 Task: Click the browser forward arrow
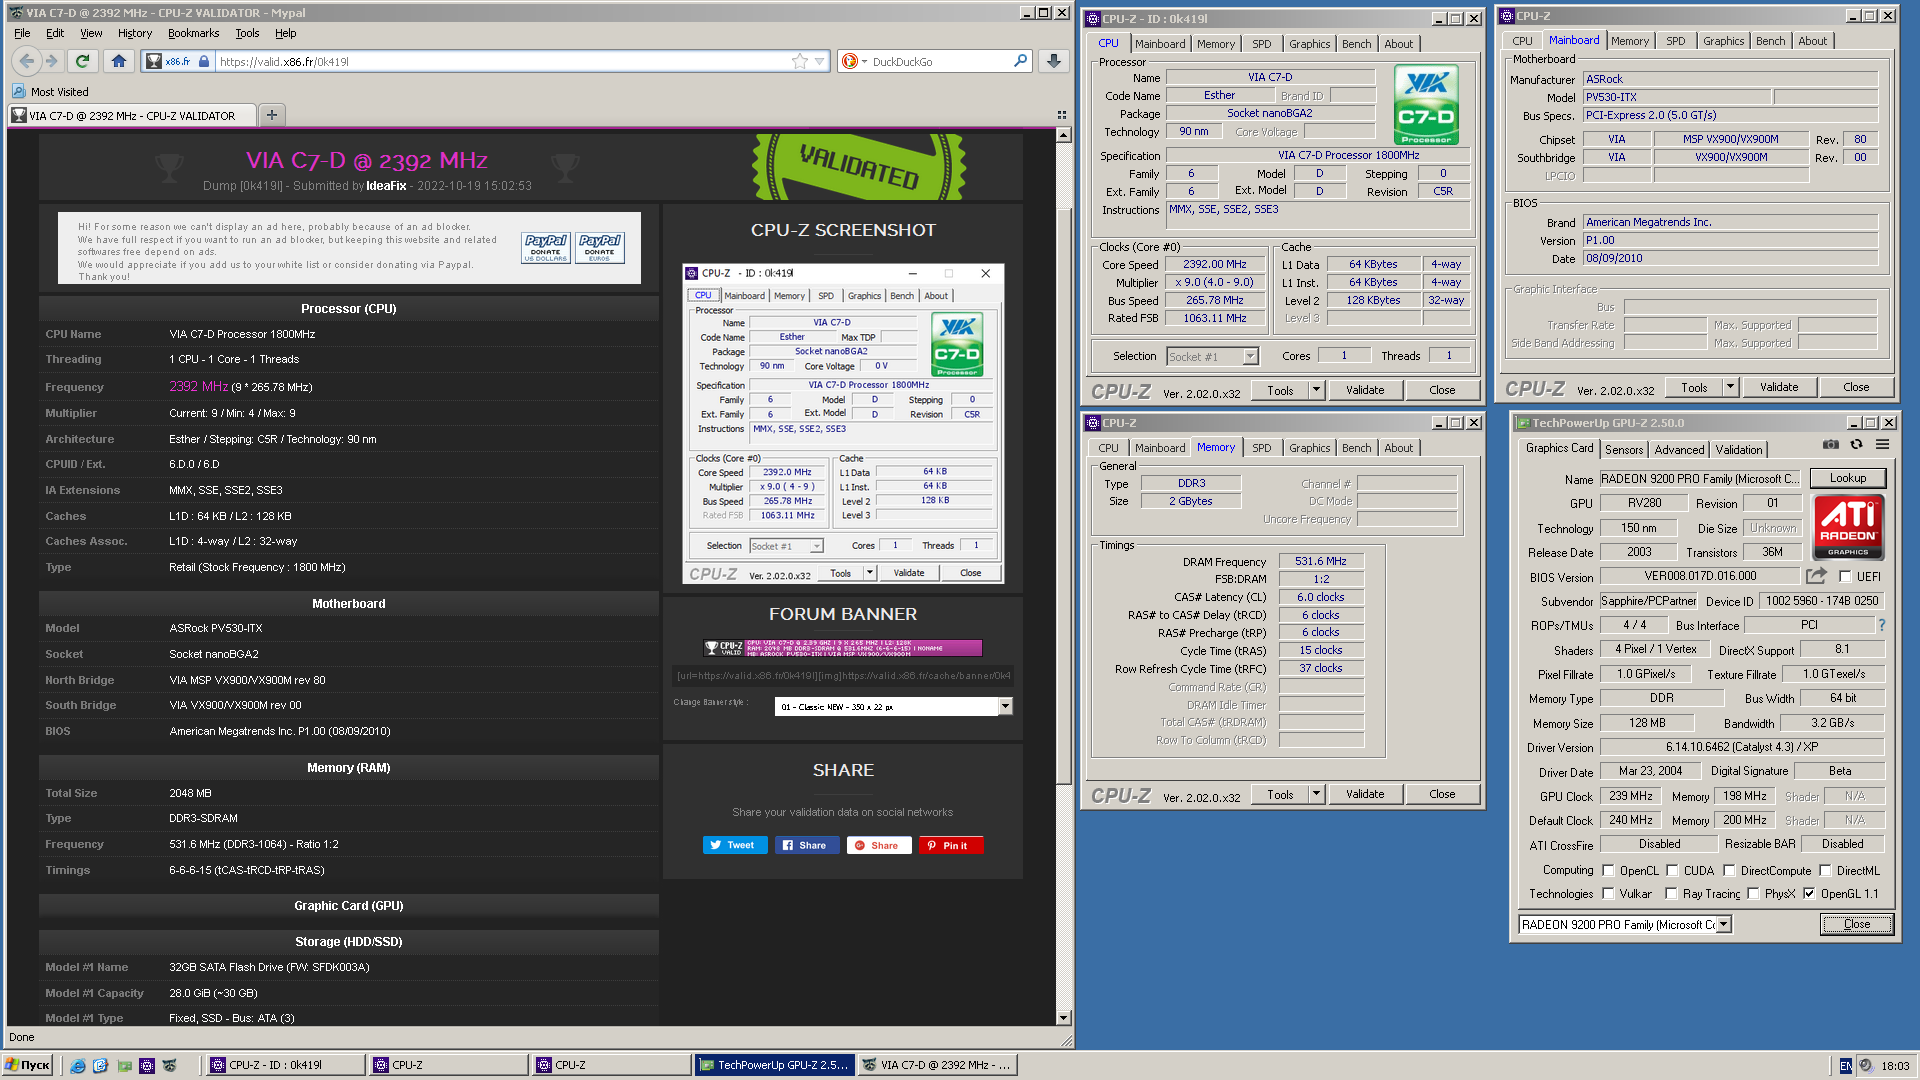52,61
